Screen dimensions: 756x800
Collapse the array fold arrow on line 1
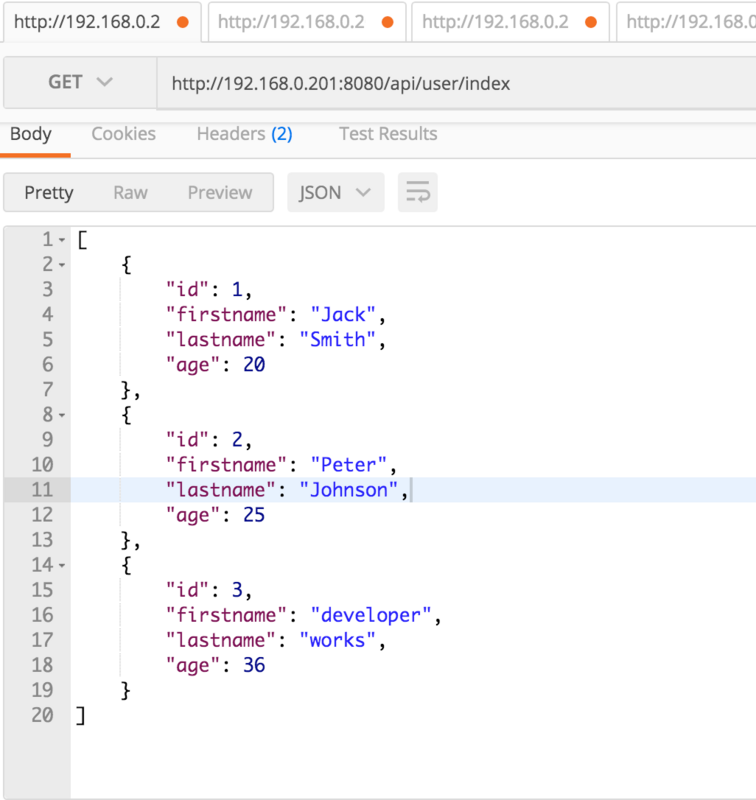(62, 240)
